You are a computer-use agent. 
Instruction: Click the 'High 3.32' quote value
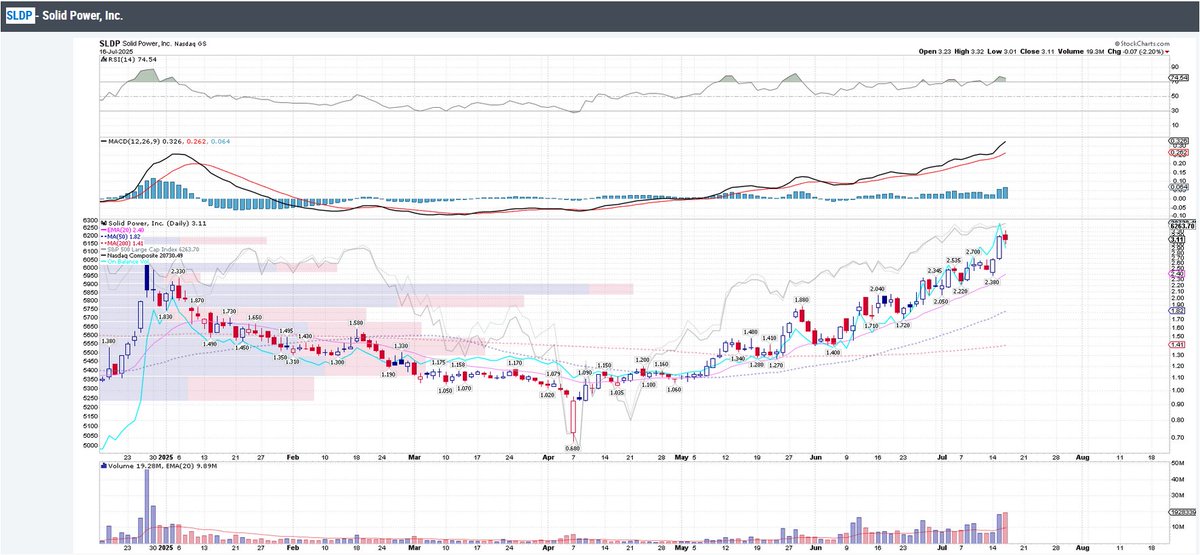click(x=968, y=51)
